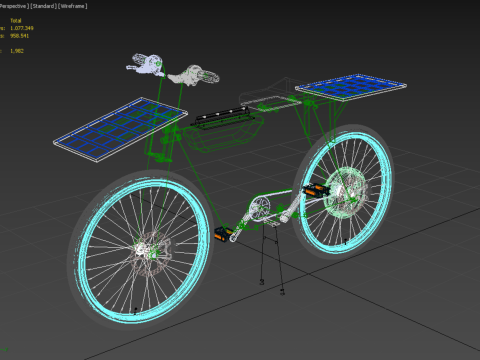This screenshot has height=360, width=480.
Task: Open the Wireframe shading mode menu
Action: coord(73,6)
